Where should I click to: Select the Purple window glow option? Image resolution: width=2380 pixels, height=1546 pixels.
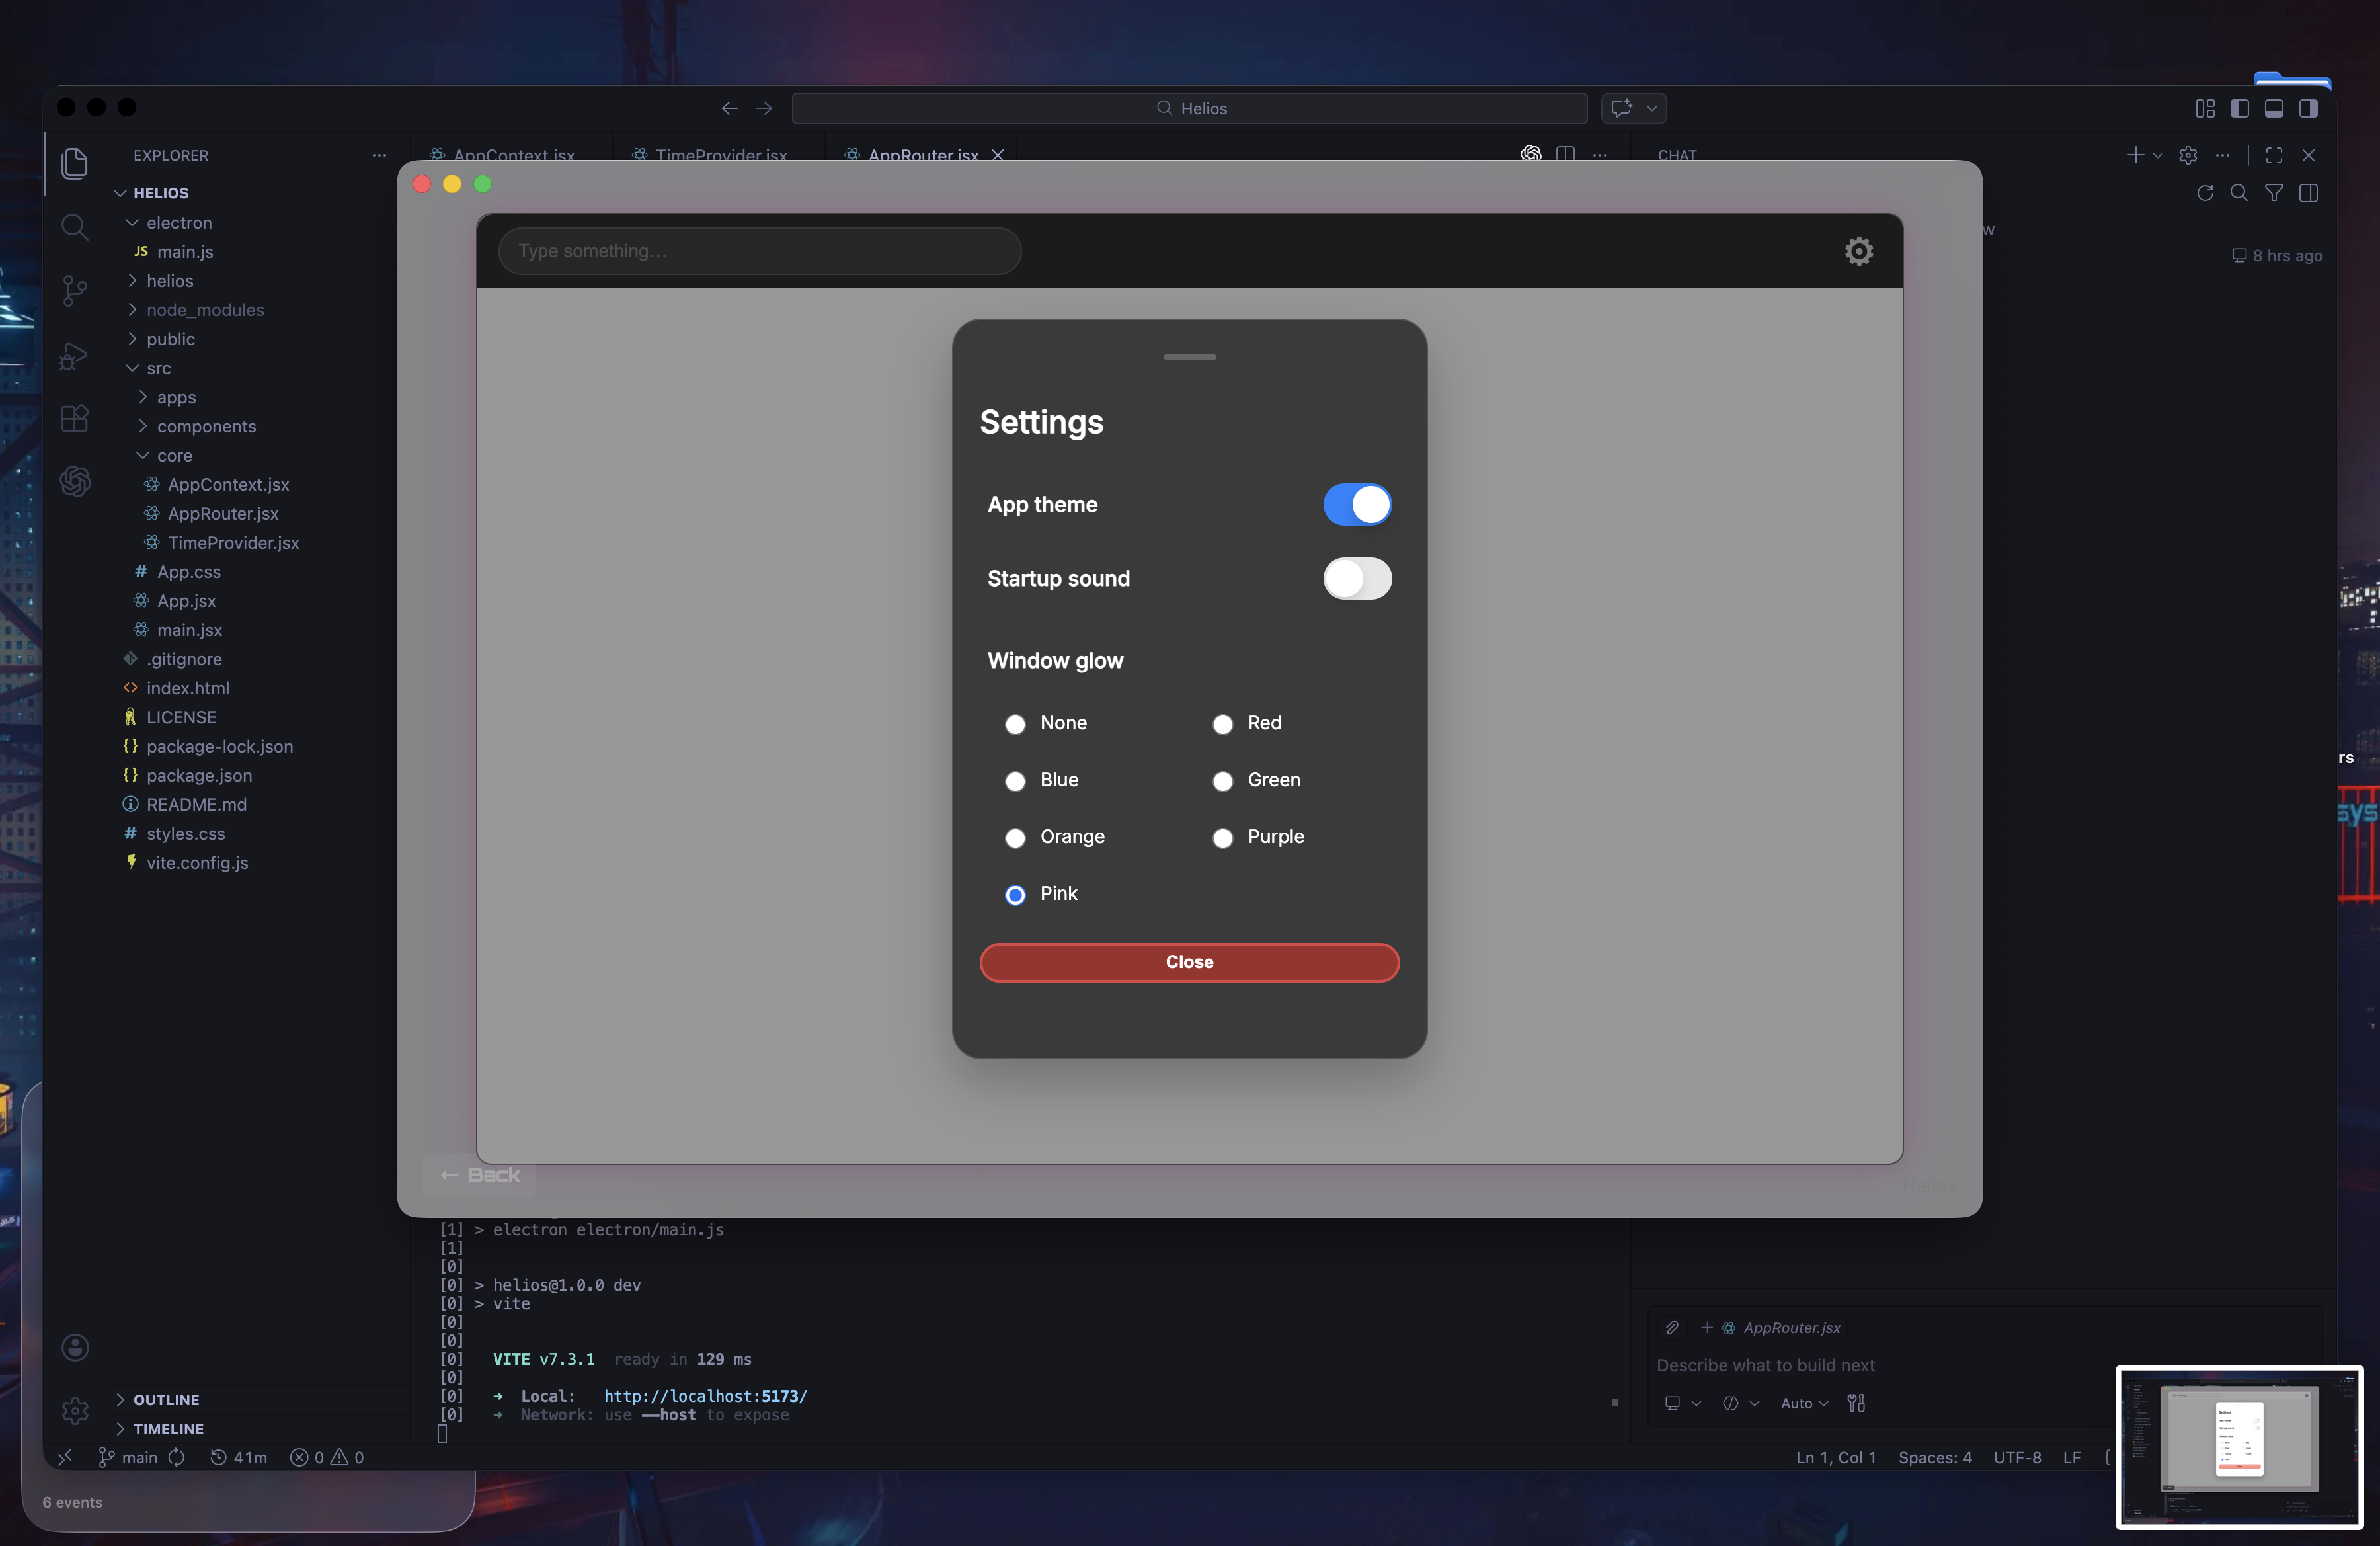coord(1222,838)
